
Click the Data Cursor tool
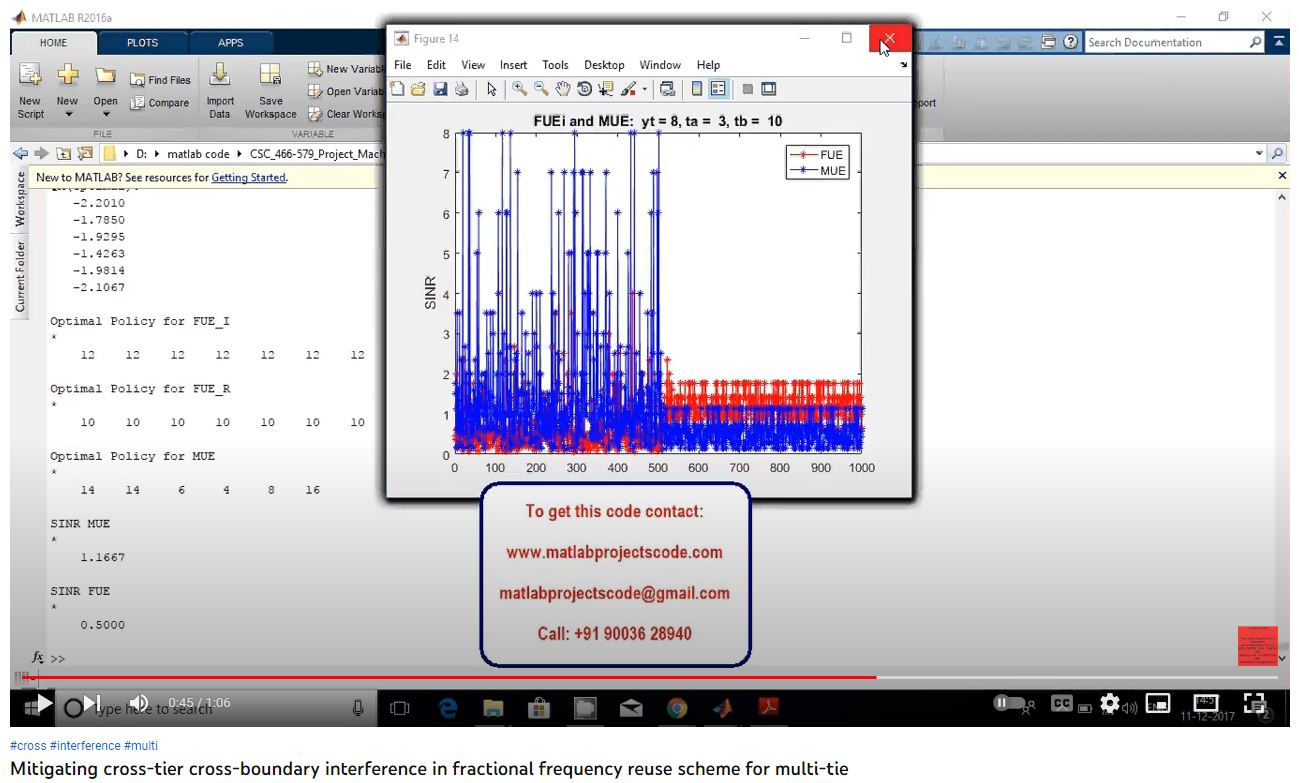click(x=606, y=89)
